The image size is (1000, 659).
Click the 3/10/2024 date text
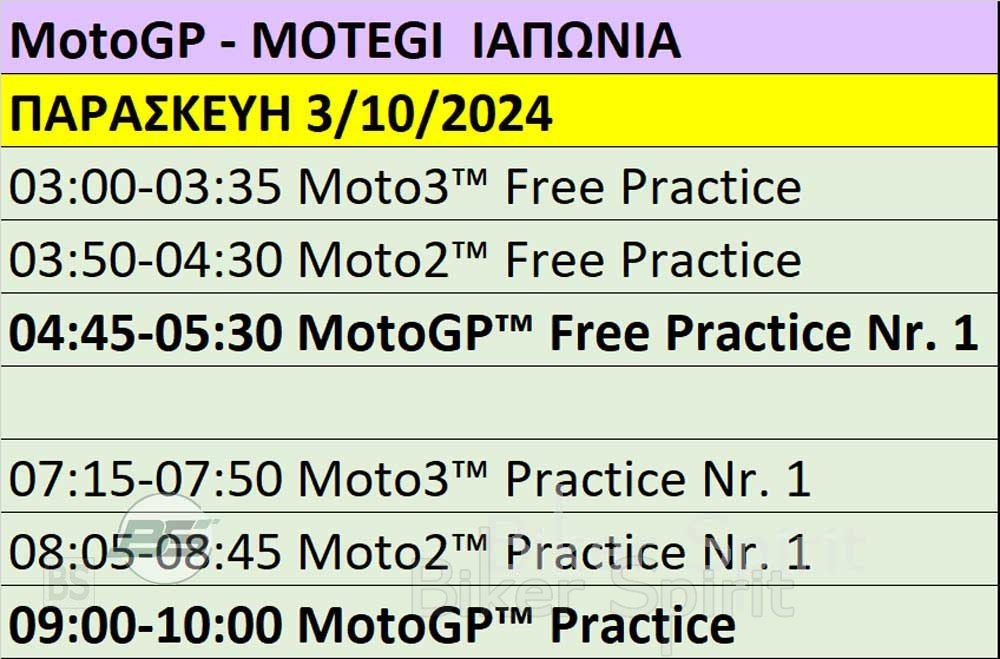pyautogui.click(x=429, y=114)
